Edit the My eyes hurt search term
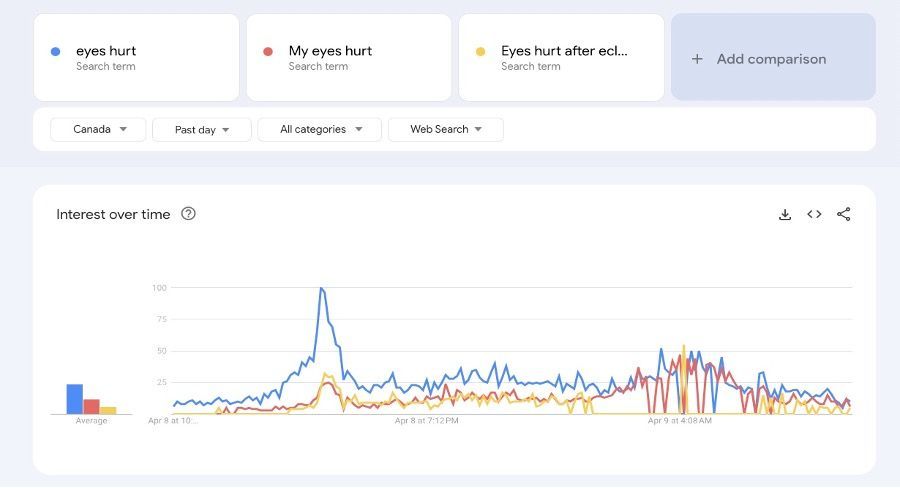Image resolution: width=900 pixels, height=488 pixels. (349, 57)
